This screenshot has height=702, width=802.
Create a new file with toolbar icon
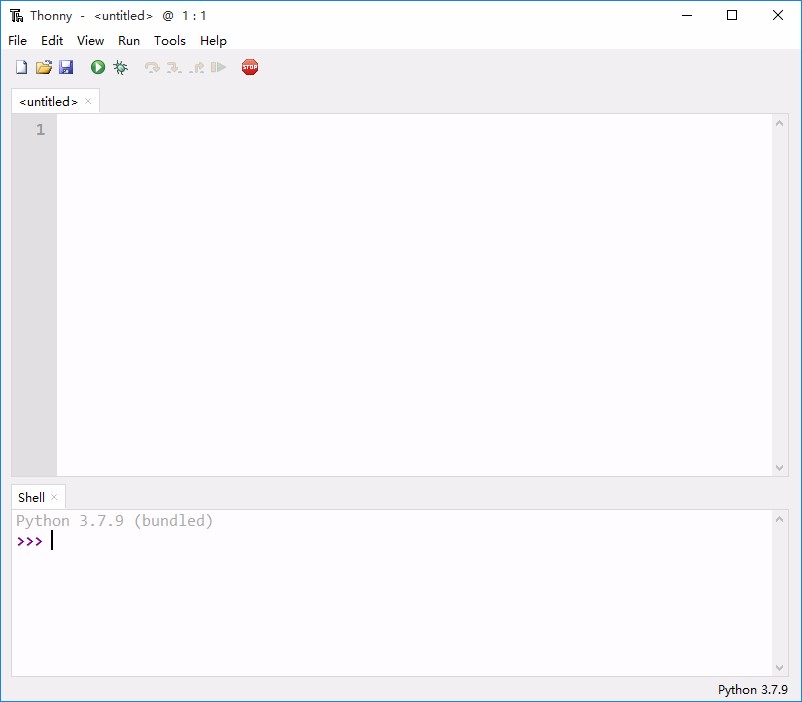(x=21, y=67)
